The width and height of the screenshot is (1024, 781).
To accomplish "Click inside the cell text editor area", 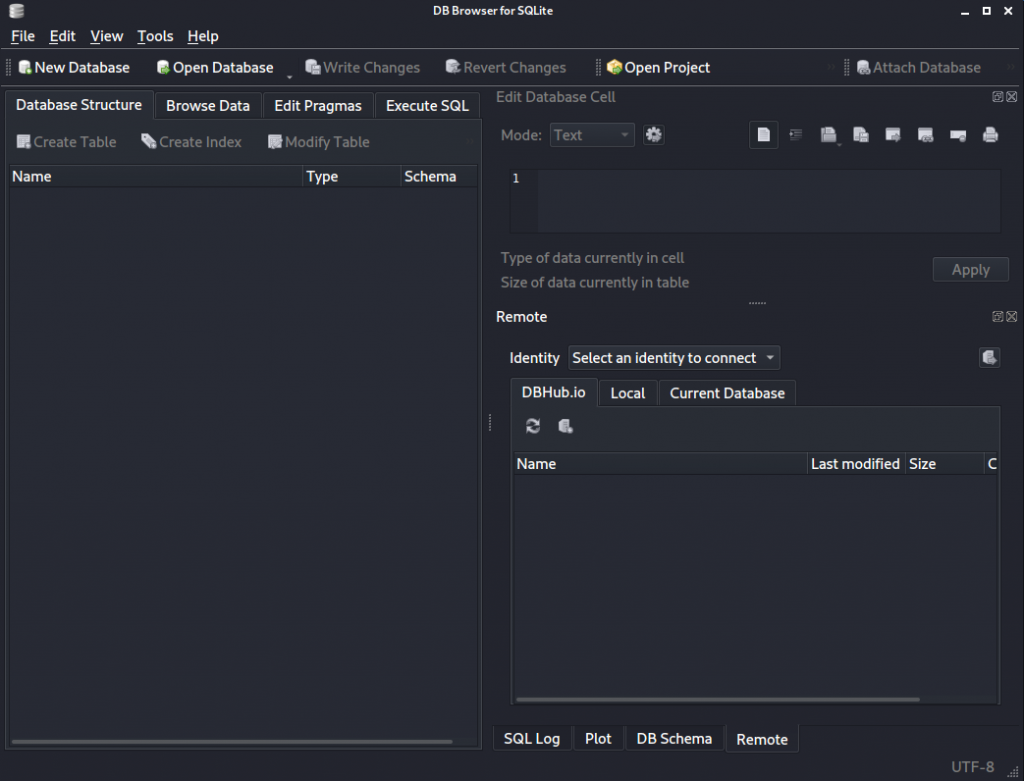I will pos(769,201).
